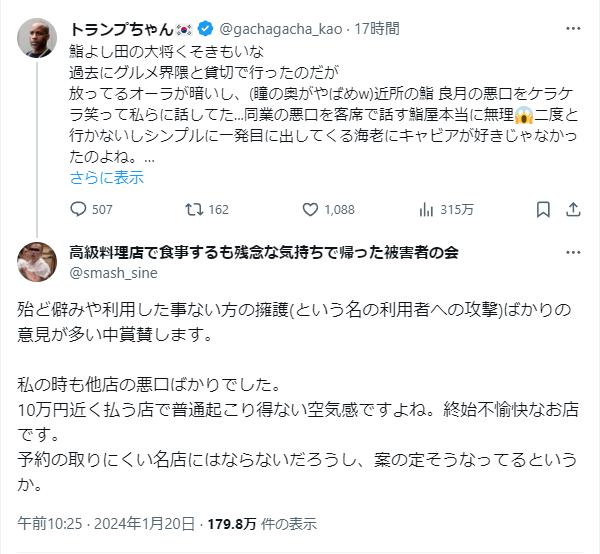Expand the tweet with さらに表示
Screen dimensions: 600x554
tap(107, 177)
